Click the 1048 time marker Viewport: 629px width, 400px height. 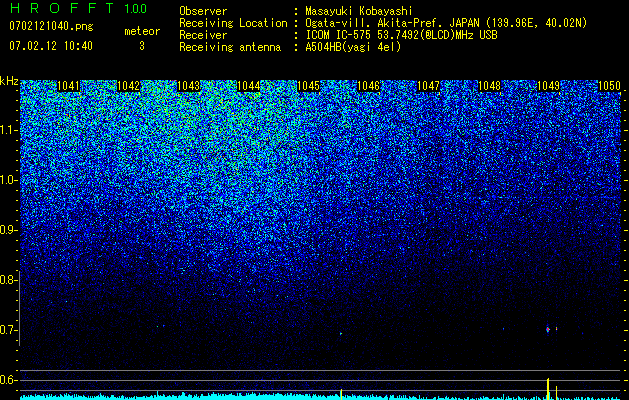pos(490,86)
